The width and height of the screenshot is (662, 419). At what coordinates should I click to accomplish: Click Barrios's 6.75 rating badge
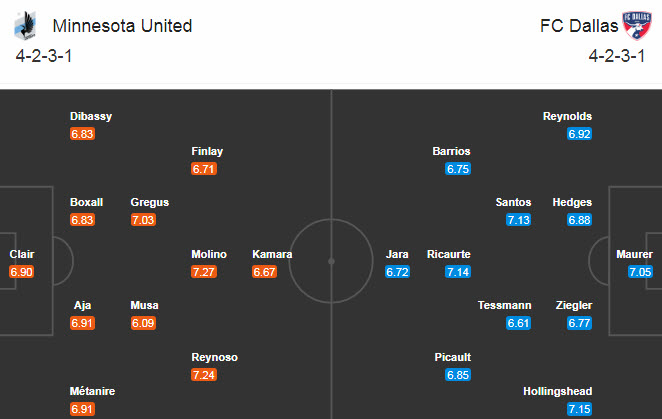pos(458,169)
